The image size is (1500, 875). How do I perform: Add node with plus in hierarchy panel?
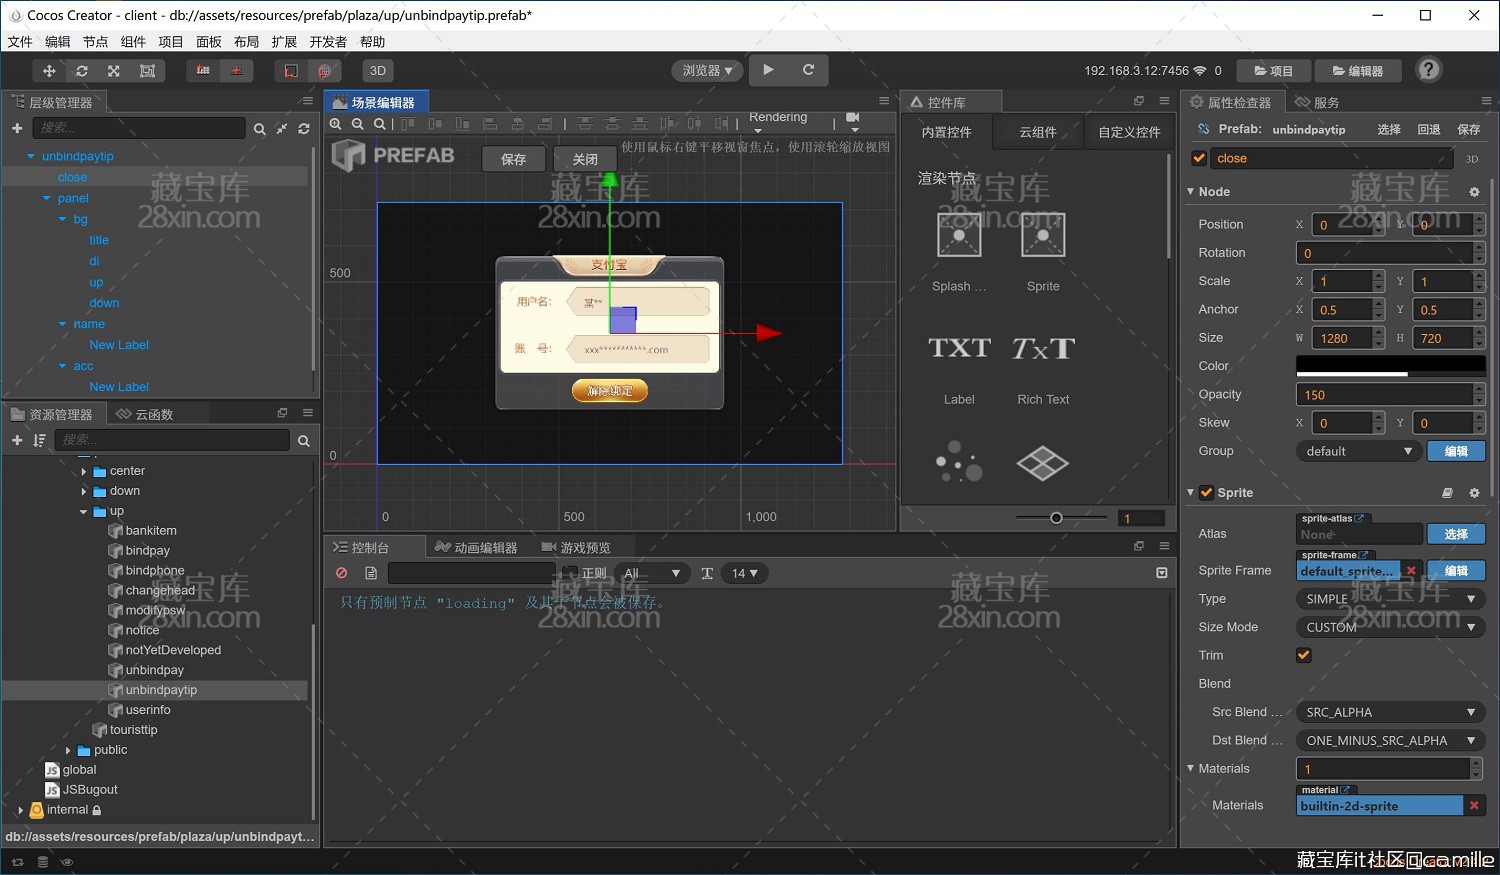pos(17,128)
